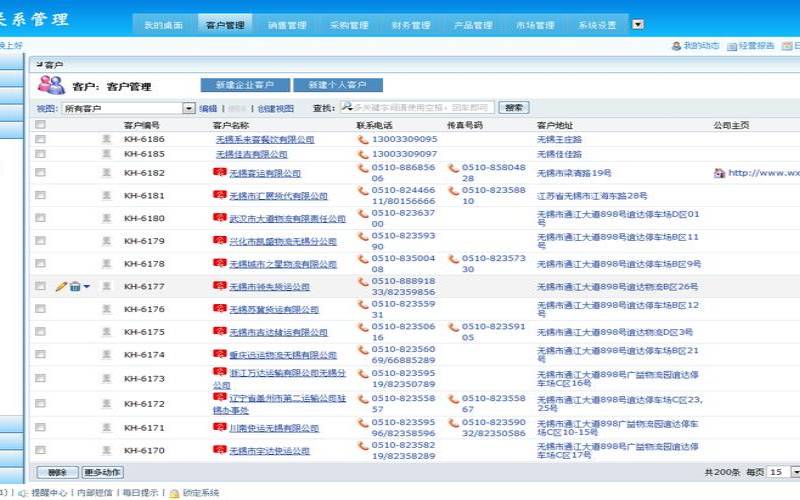
Task: Open the 销售管理 tab
Action: pyautogui.click(x=287, y=25)
